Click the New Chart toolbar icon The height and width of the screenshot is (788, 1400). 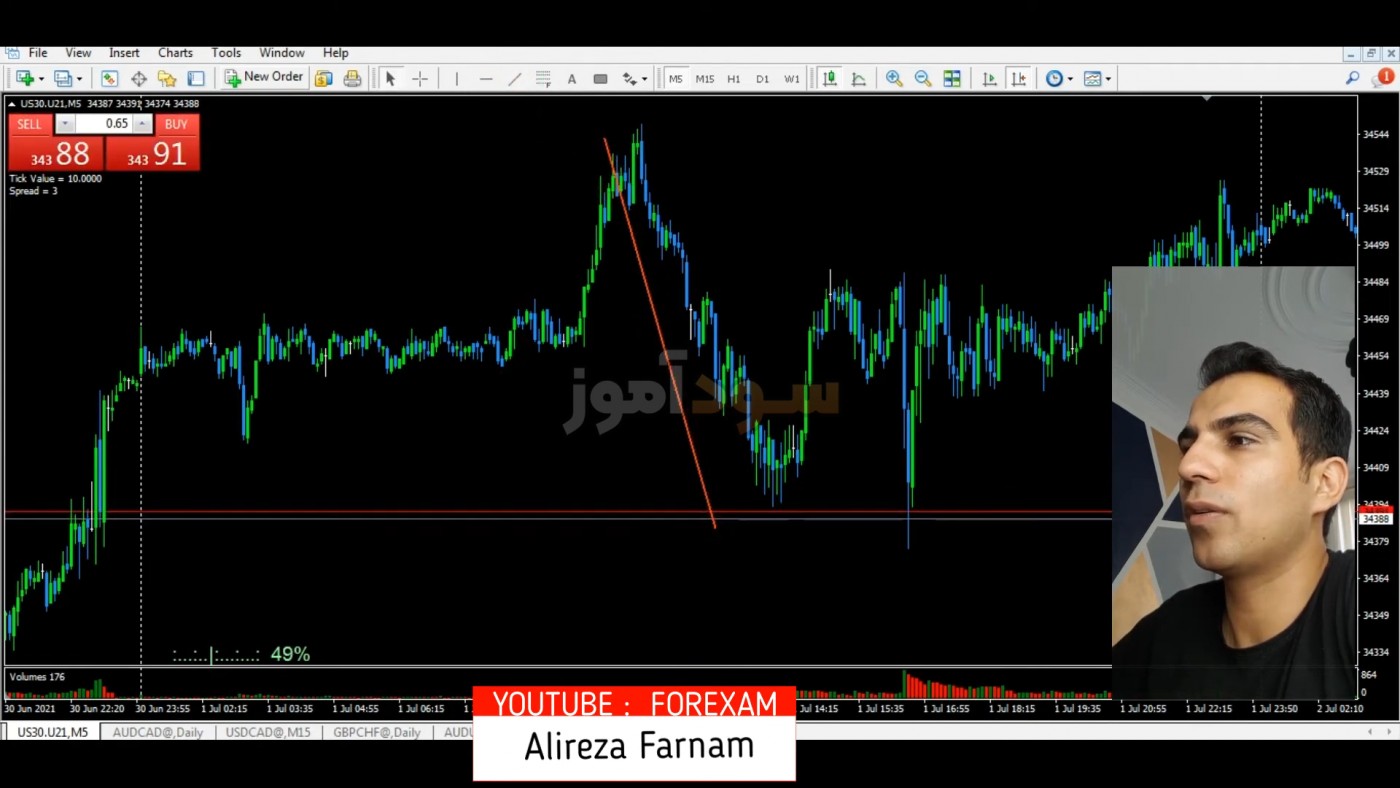[24, 78]
